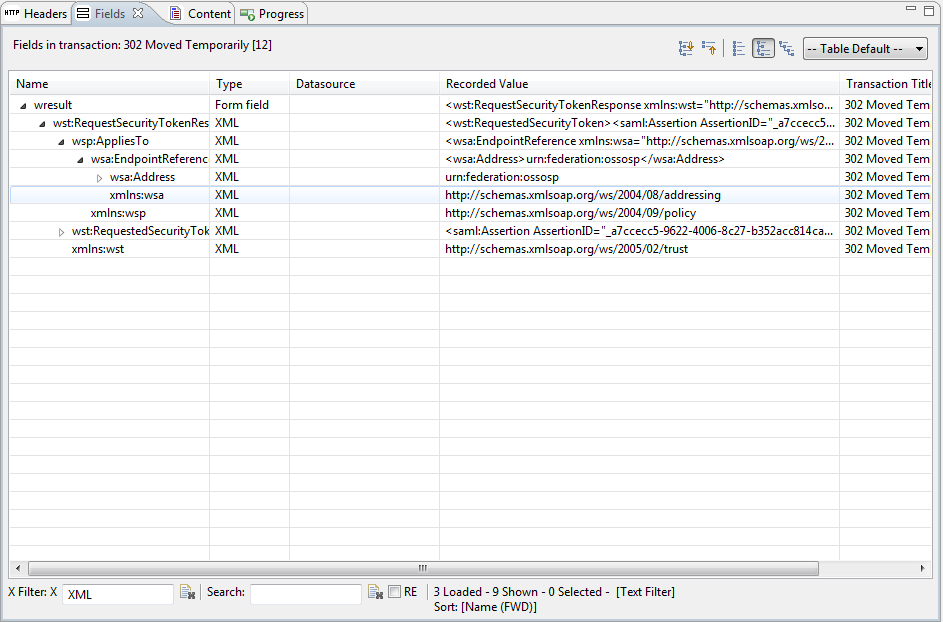
Task: Select the active tree view mode icon
Action: click(763, 48)
